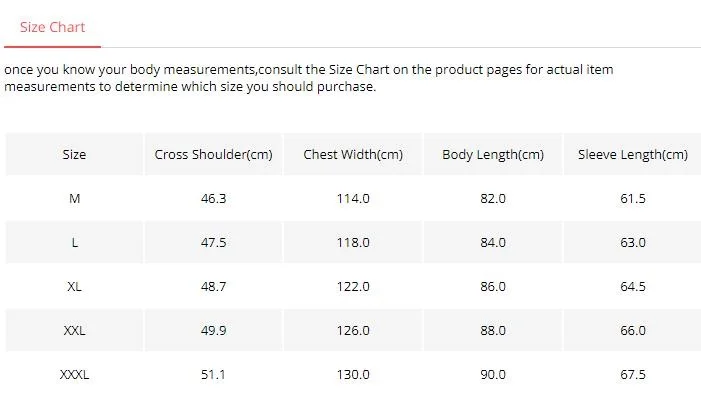Screen dimensions: 701x397
Task: Open the Size Chart tab
Action: coord(52,27)
